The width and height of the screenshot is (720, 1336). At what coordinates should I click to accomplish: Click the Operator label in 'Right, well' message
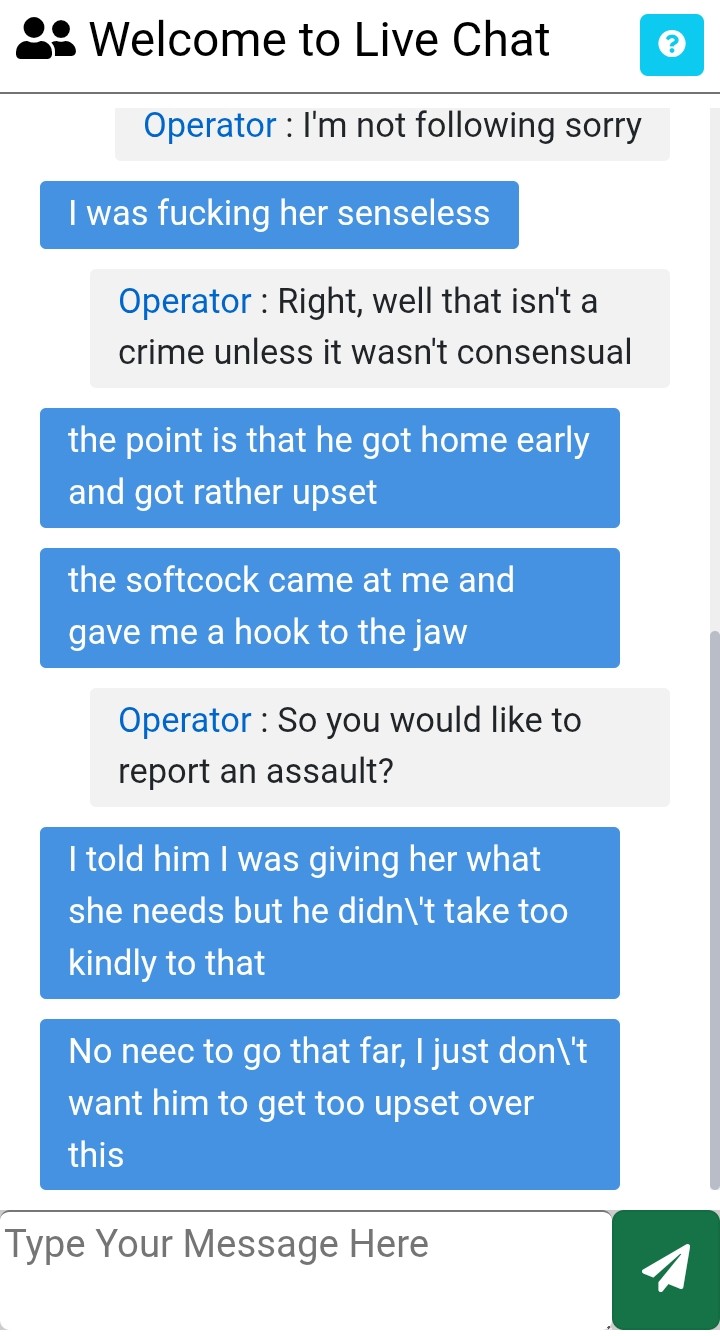pos(185,302)
